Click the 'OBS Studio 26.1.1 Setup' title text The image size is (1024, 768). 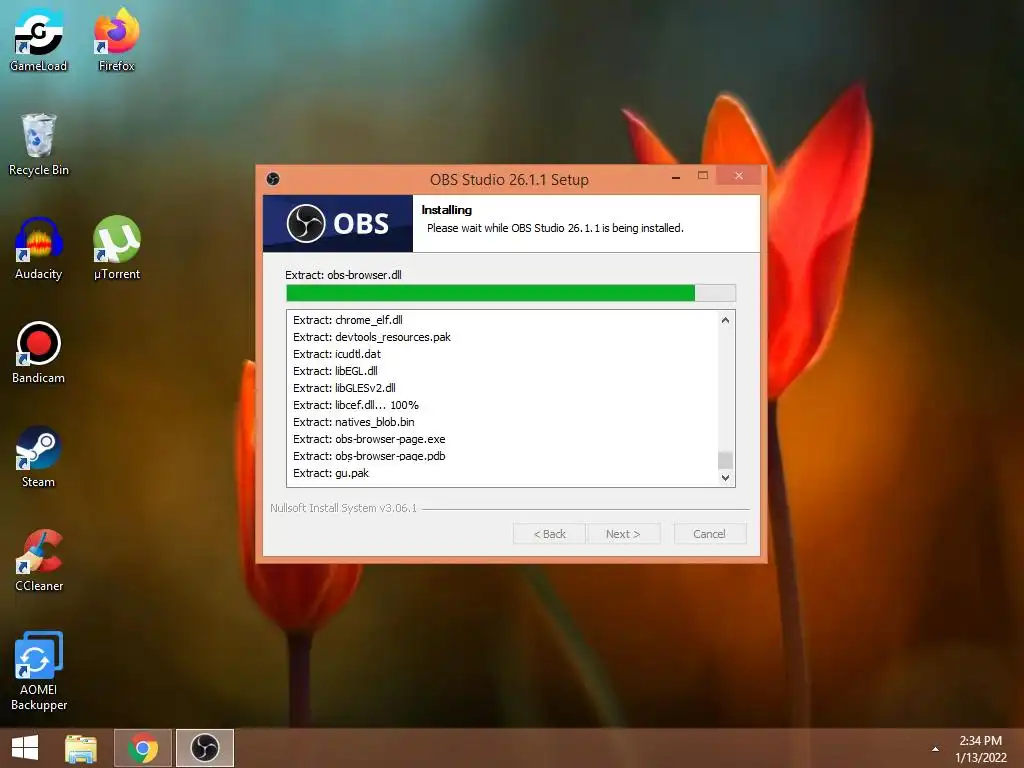click(509, 180)
